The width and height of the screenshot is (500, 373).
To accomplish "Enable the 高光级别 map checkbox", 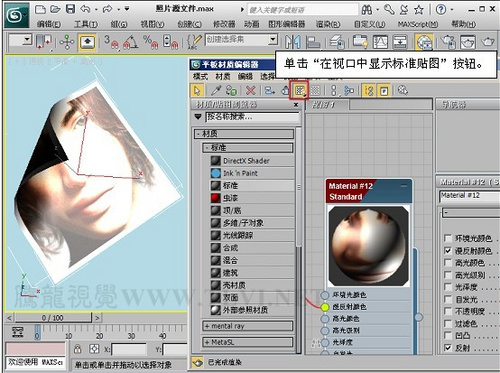I will tap(448, 275).
